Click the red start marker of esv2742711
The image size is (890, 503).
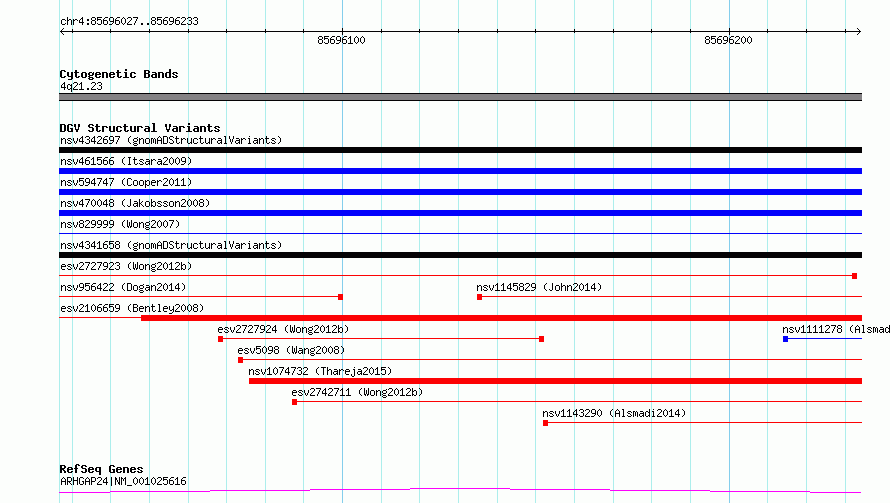click(295, 402)
